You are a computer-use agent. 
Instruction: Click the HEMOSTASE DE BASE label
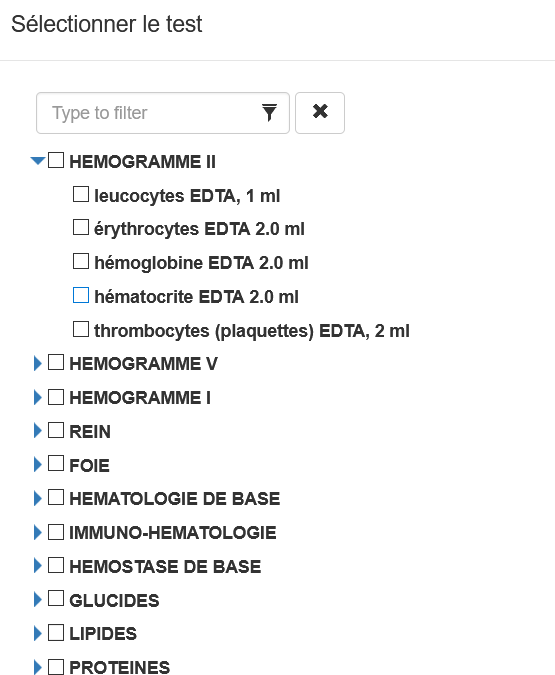pos(165,567)
